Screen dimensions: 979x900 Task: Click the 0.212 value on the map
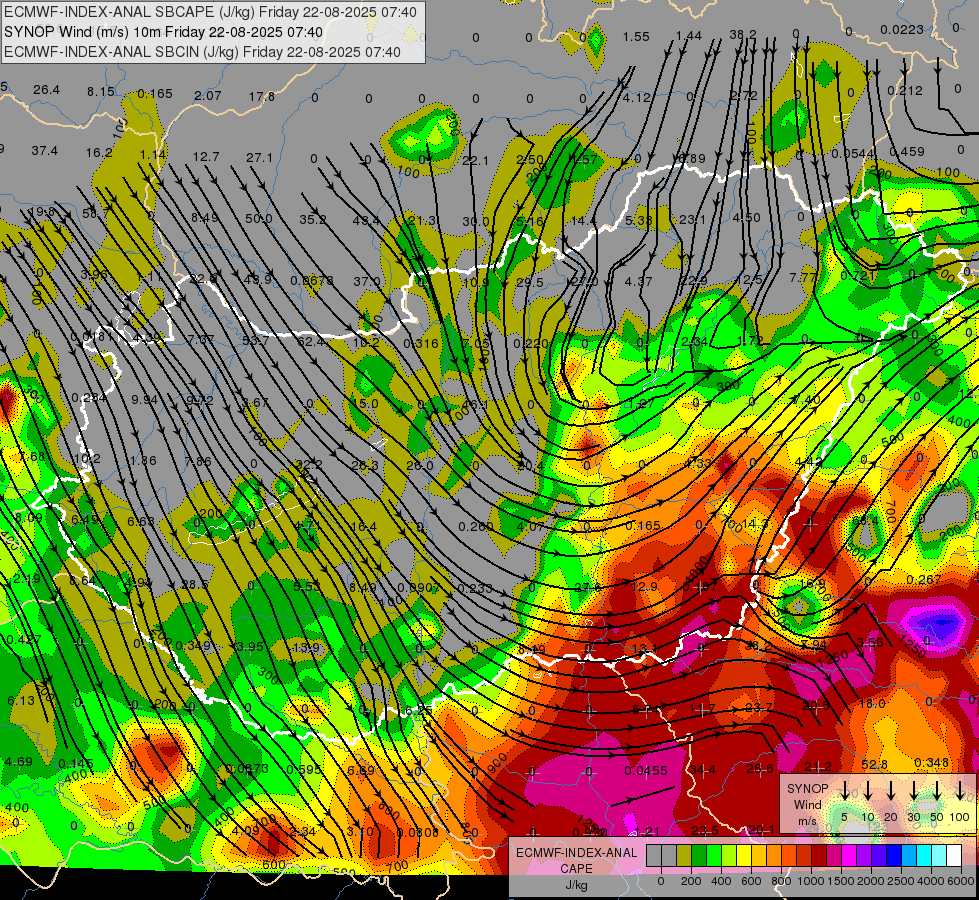coord(905,91)
